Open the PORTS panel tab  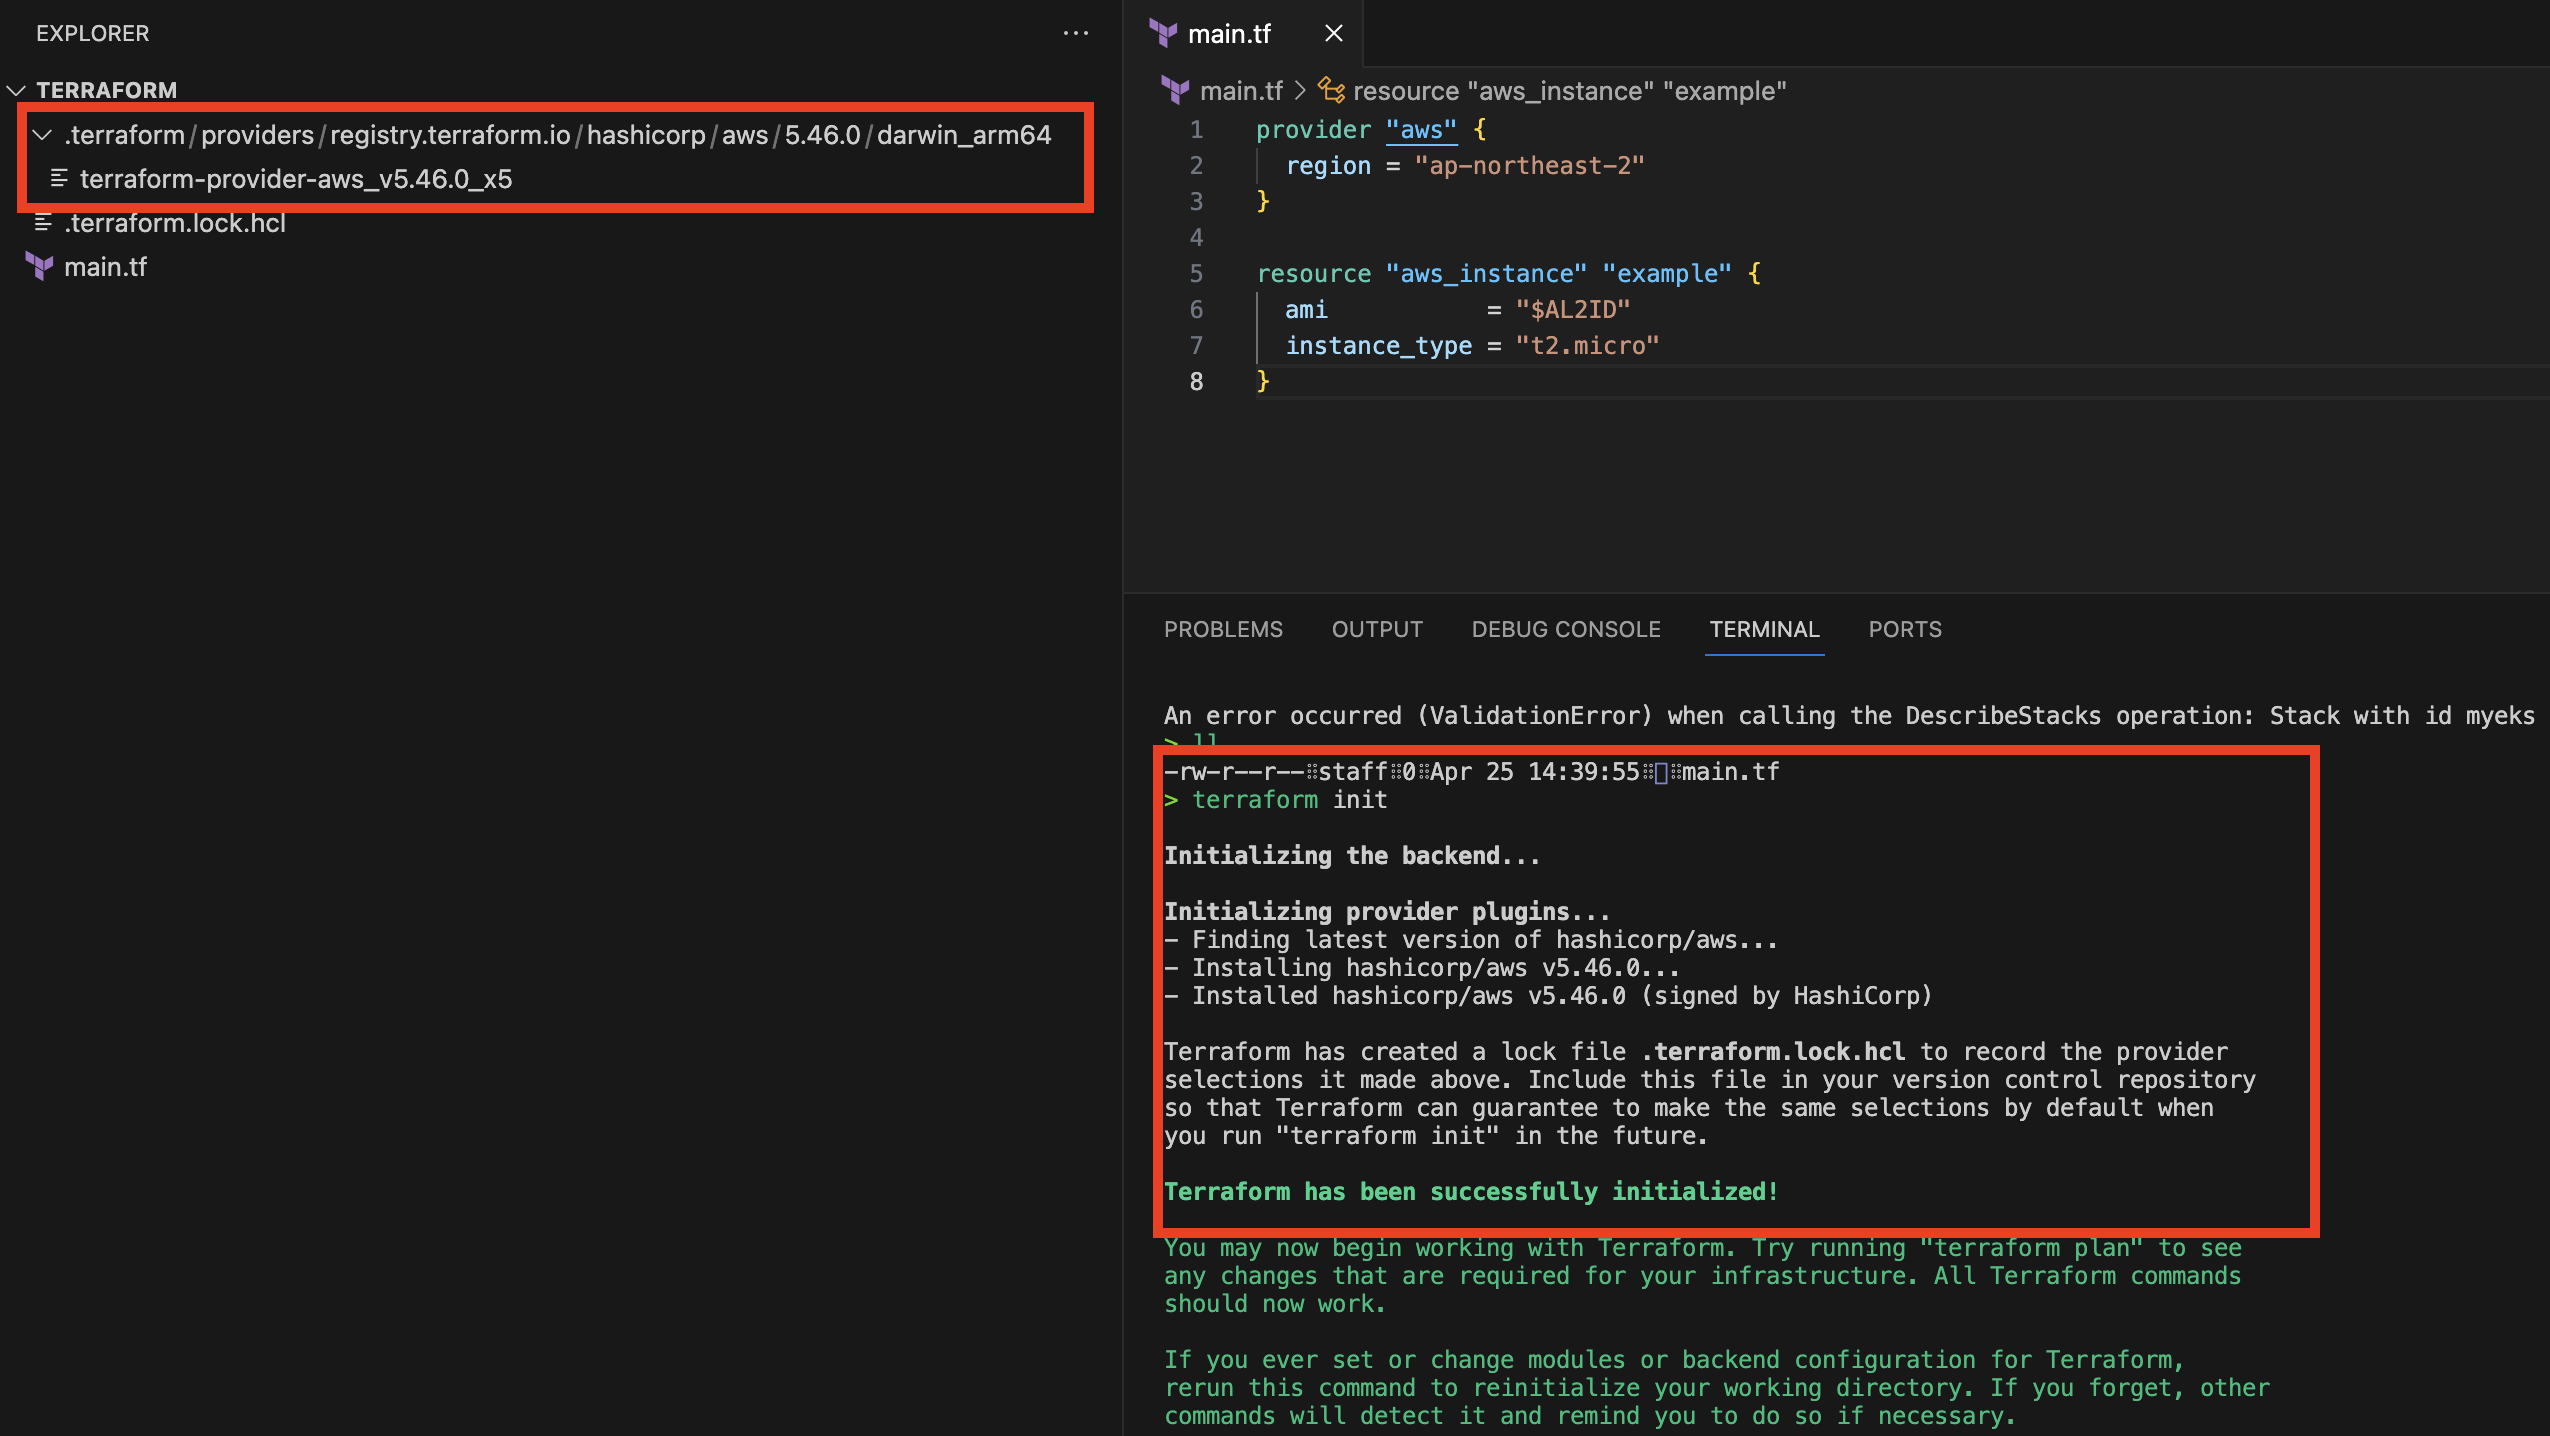(1904, 629)
